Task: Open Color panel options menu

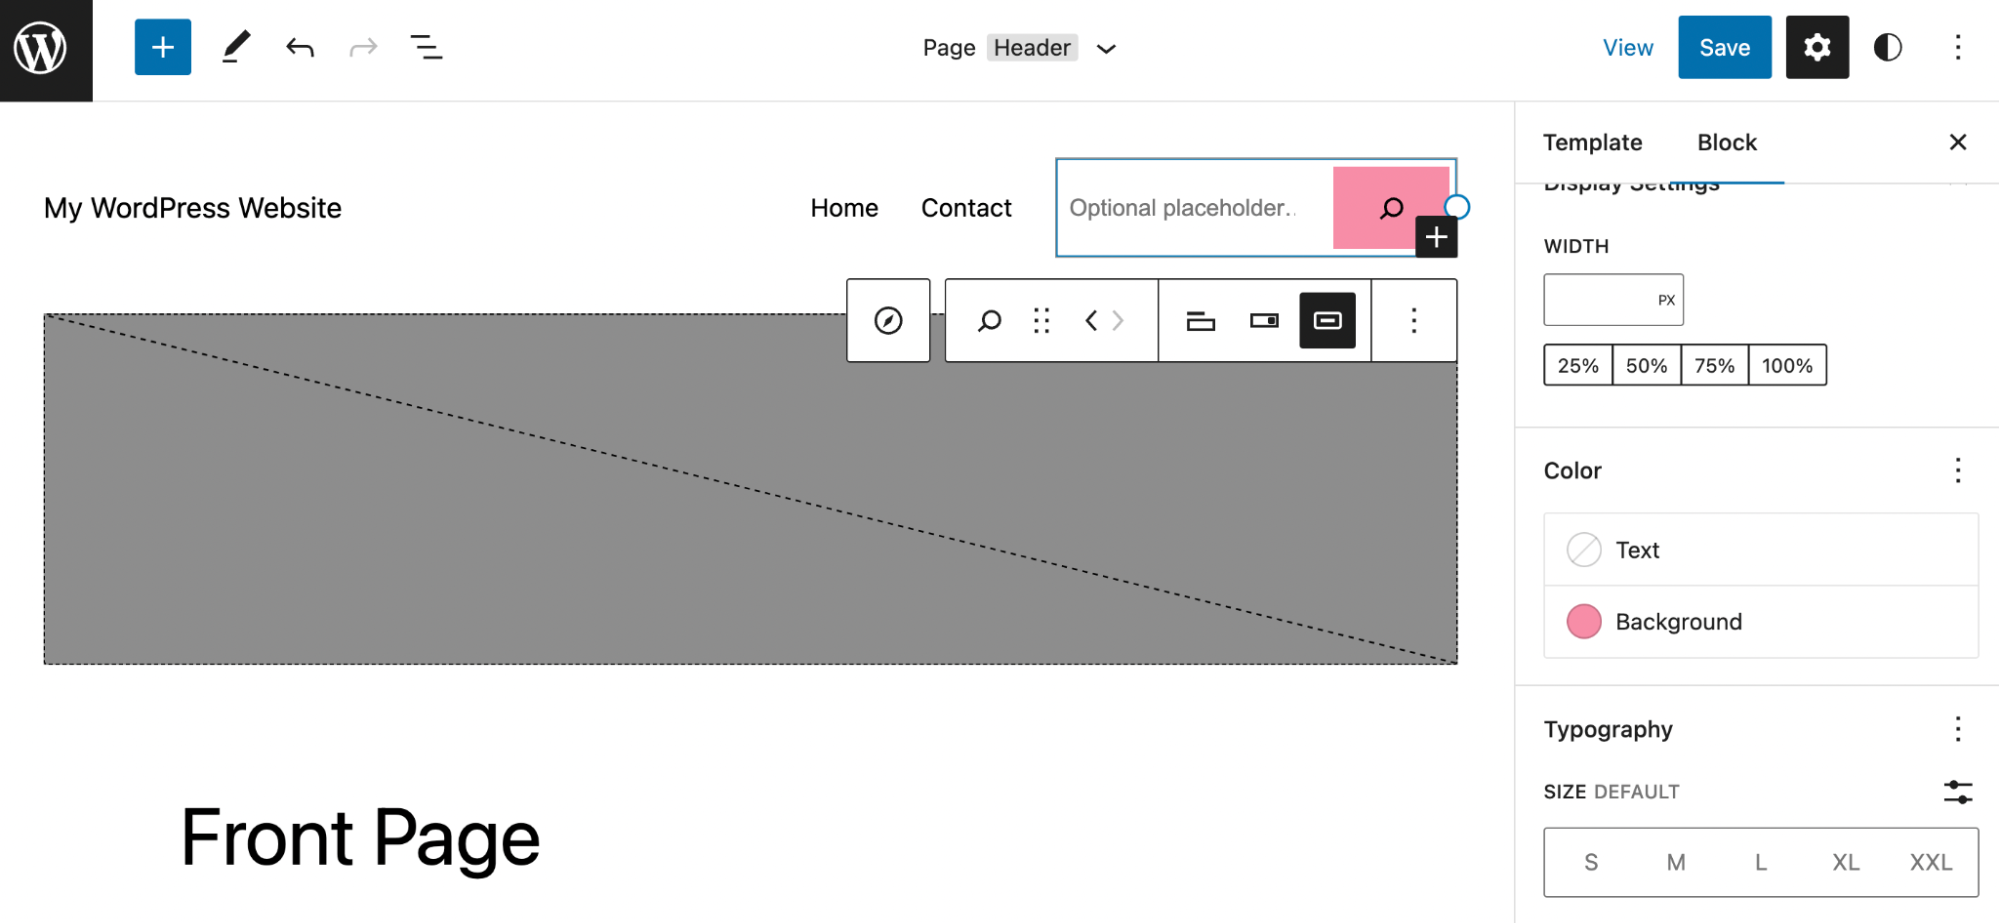Action: [1957, 470]
